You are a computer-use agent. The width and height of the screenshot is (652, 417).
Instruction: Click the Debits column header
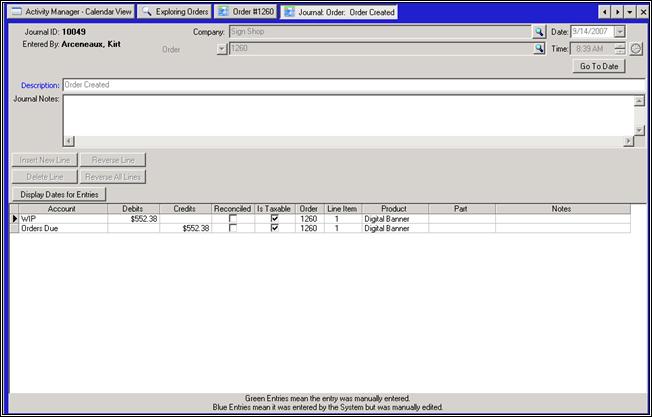point(133,209)
